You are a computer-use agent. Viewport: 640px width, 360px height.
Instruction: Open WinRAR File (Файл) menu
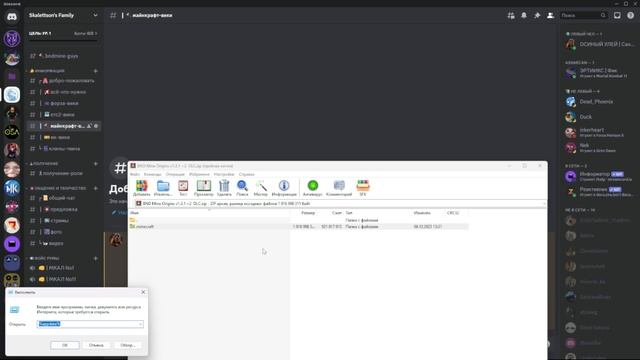[135, 174]
